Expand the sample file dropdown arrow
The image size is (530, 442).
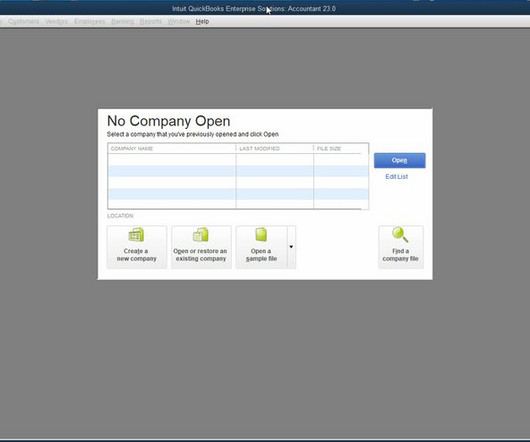pos(291,247)
